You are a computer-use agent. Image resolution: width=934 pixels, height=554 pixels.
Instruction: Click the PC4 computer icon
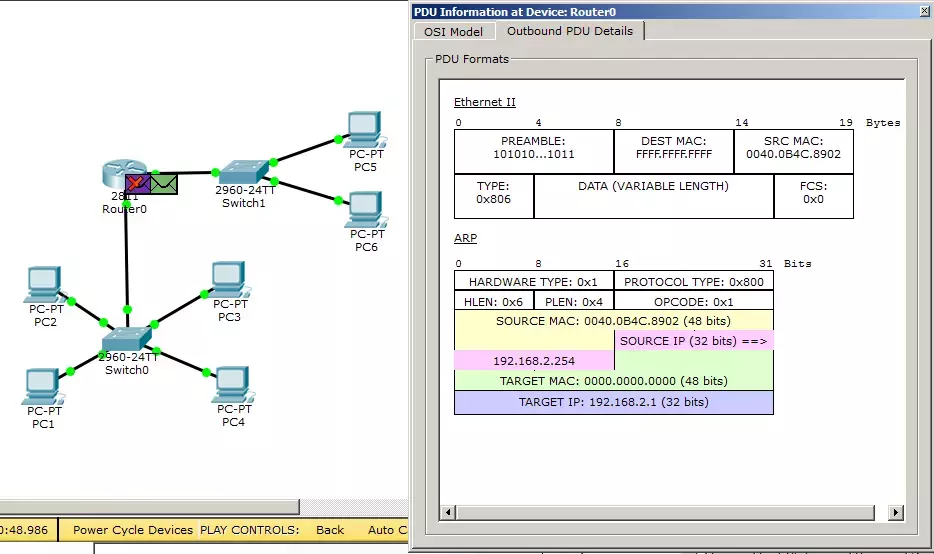[x=233, y=385]
